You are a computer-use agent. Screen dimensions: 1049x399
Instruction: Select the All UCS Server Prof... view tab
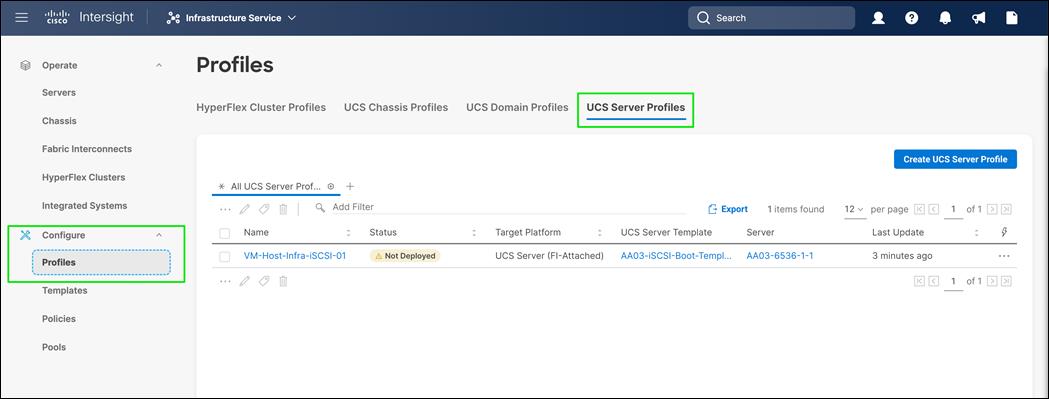275,187
